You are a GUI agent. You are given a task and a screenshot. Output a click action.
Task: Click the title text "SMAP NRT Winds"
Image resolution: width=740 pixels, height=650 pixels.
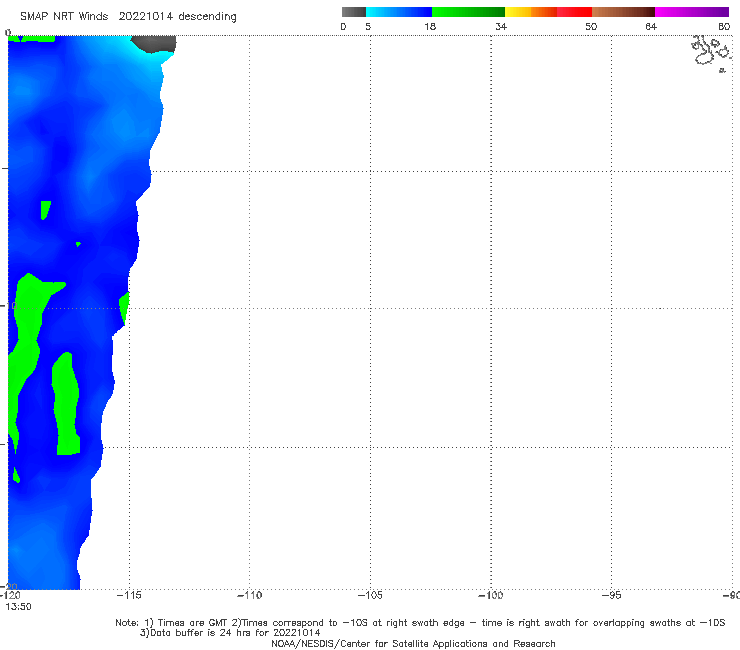[x=64, y=16]
